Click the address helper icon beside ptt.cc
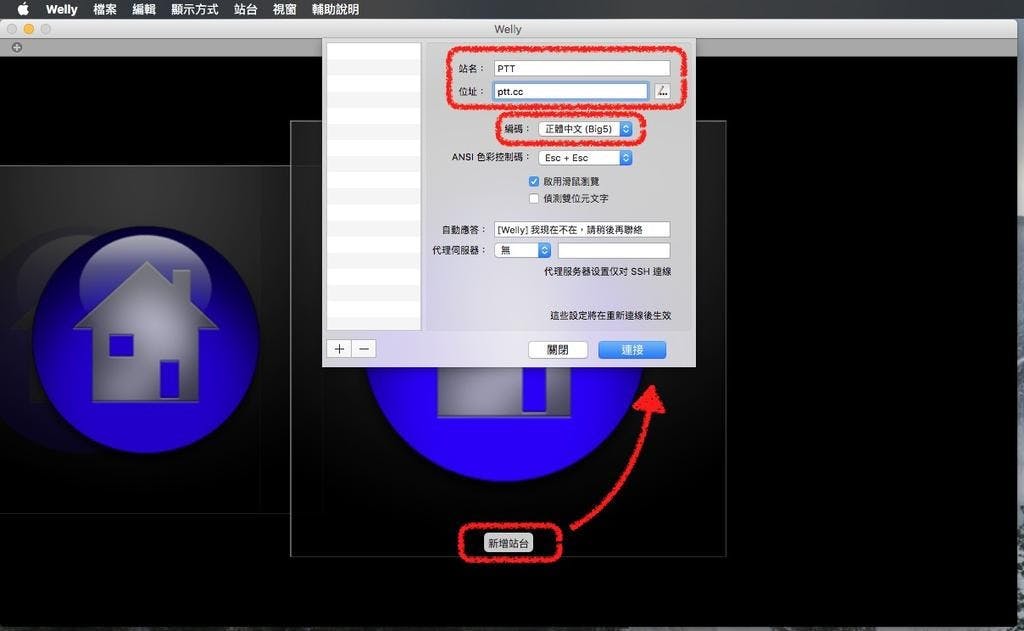Screen dimensions: 1024x631 tap(662, 91)
